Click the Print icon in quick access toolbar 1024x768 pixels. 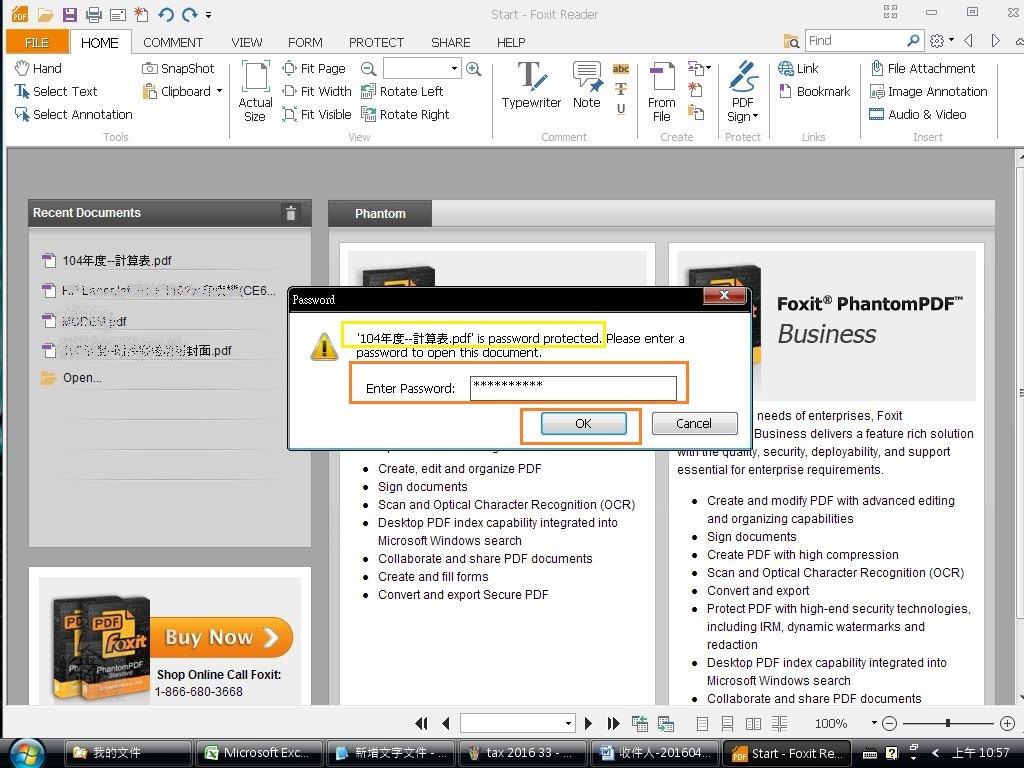pyautogui.click(x=93, y=14)
